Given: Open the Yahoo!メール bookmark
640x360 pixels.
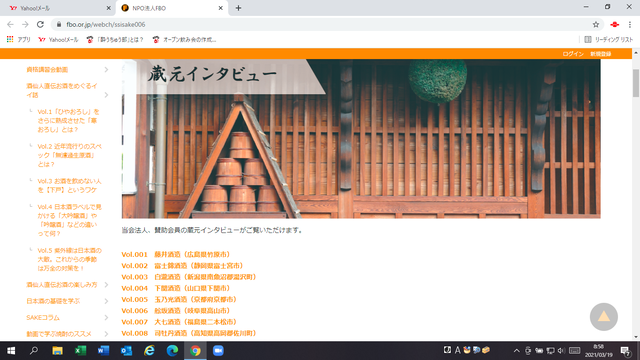Looking at the screenshot, I should point(58,40).
